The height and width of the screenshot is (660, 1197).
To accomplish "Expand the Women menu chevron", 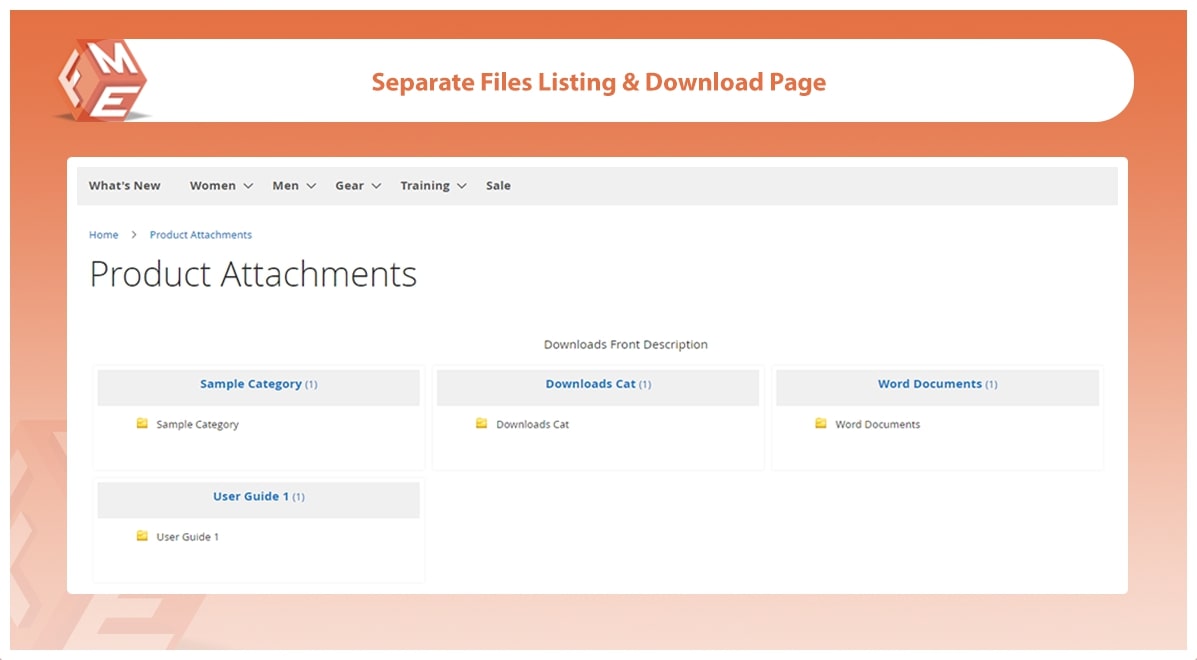I will [x=248, y=186].
